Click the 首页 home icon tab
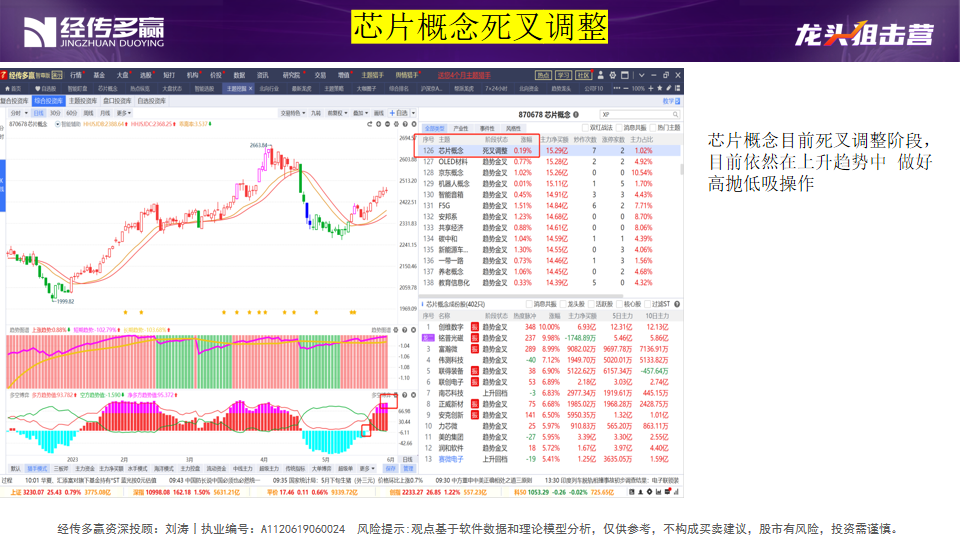Screen dimensions: 960x540 click(13, 89)
